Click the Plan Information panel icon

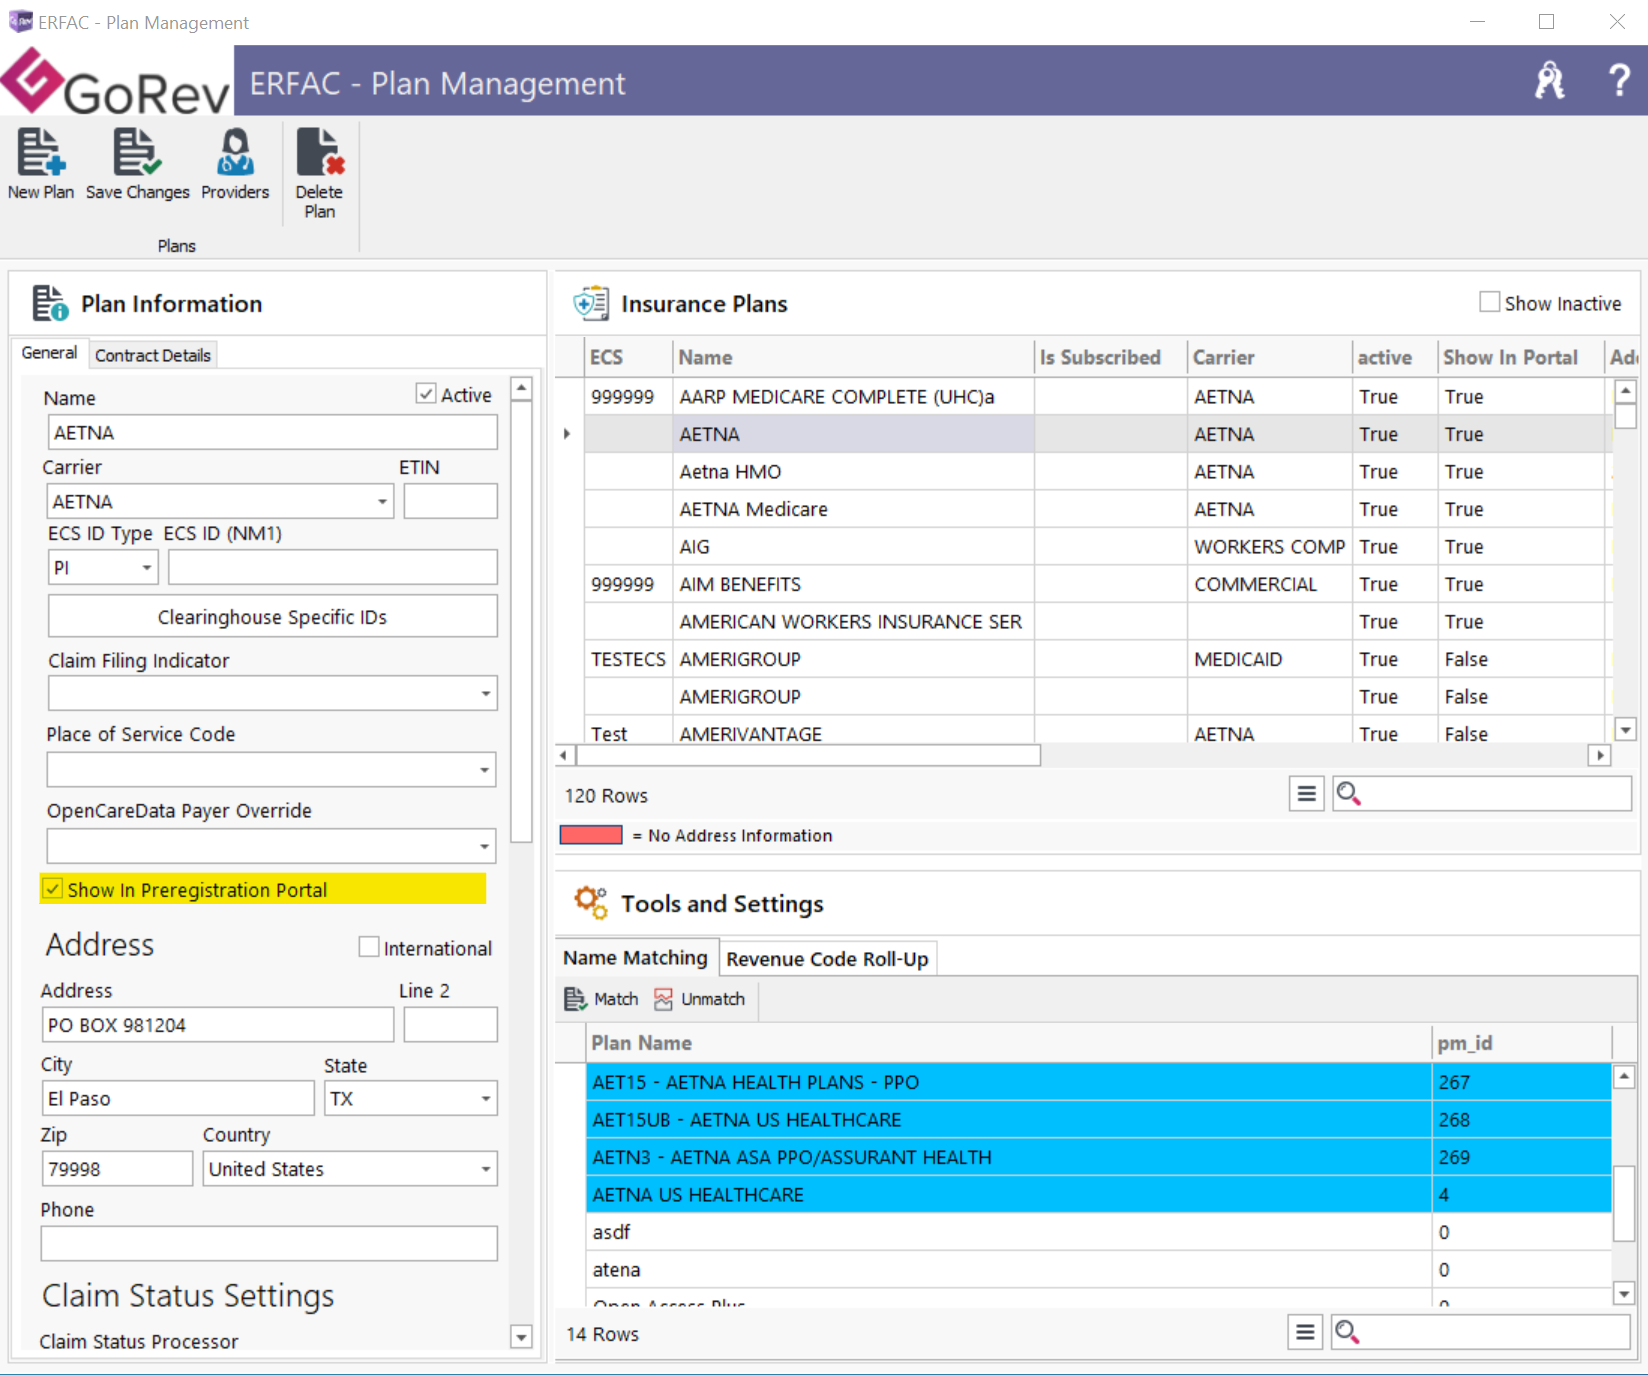tap(50, 303)
